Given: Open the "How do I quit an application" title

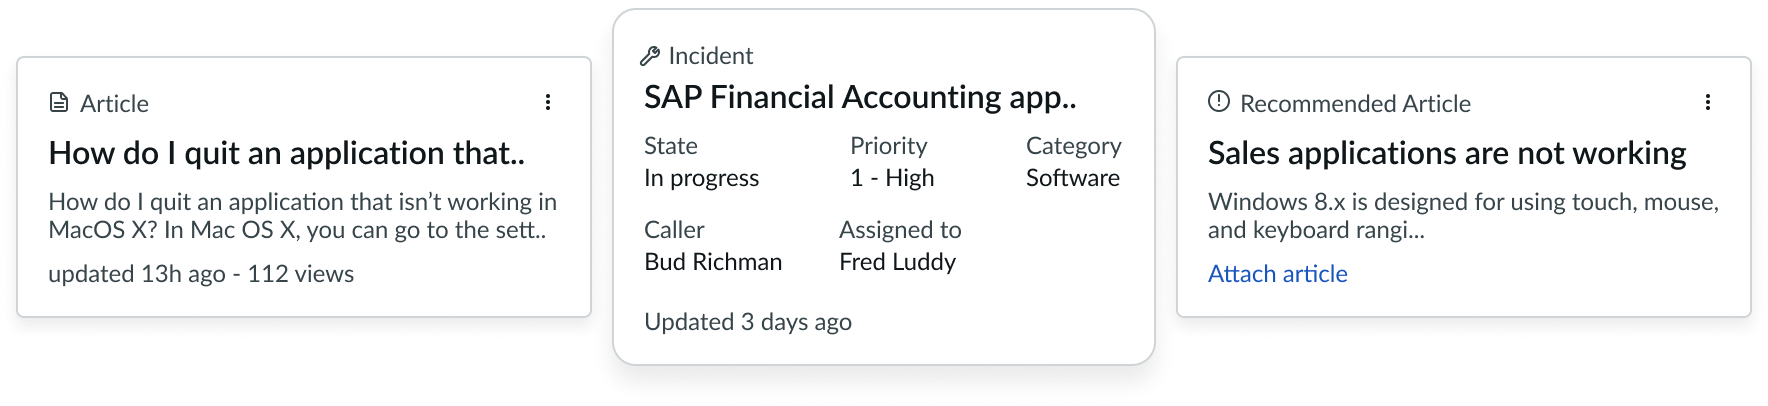Looking at the screenshot, I should coord(286,153).
